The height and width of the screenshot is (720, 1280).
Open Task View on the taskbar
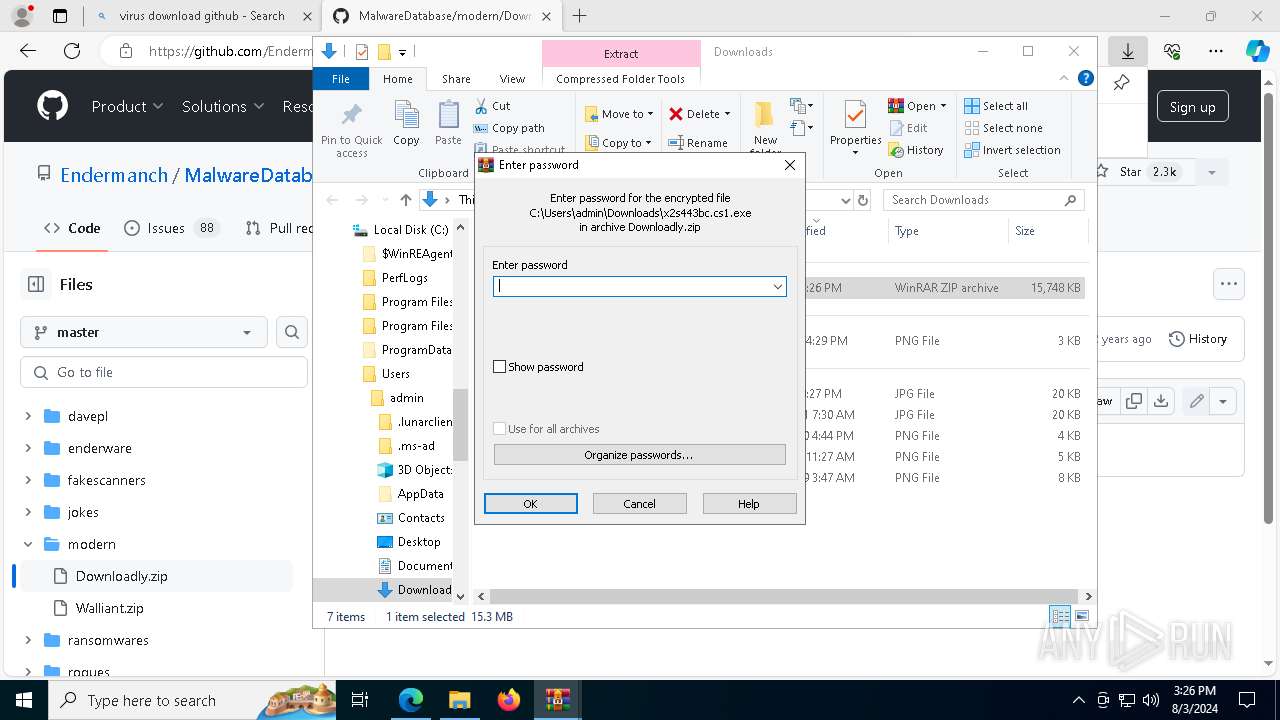tap(360, 700)
